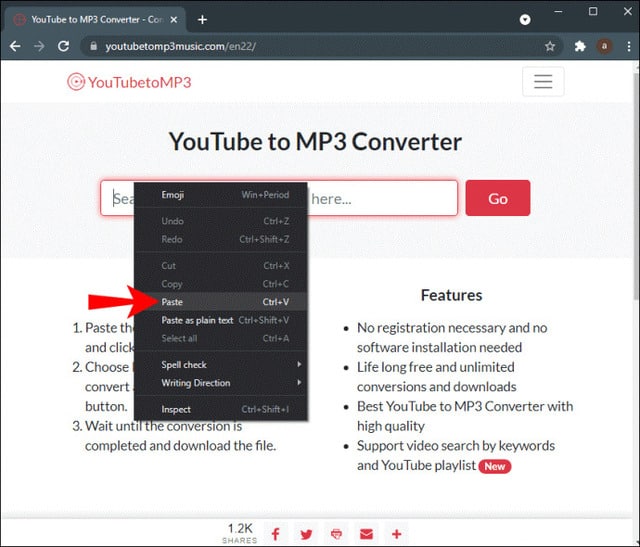Choose Undo in the context menu
640x547 pixels.
tap(221, 221)
